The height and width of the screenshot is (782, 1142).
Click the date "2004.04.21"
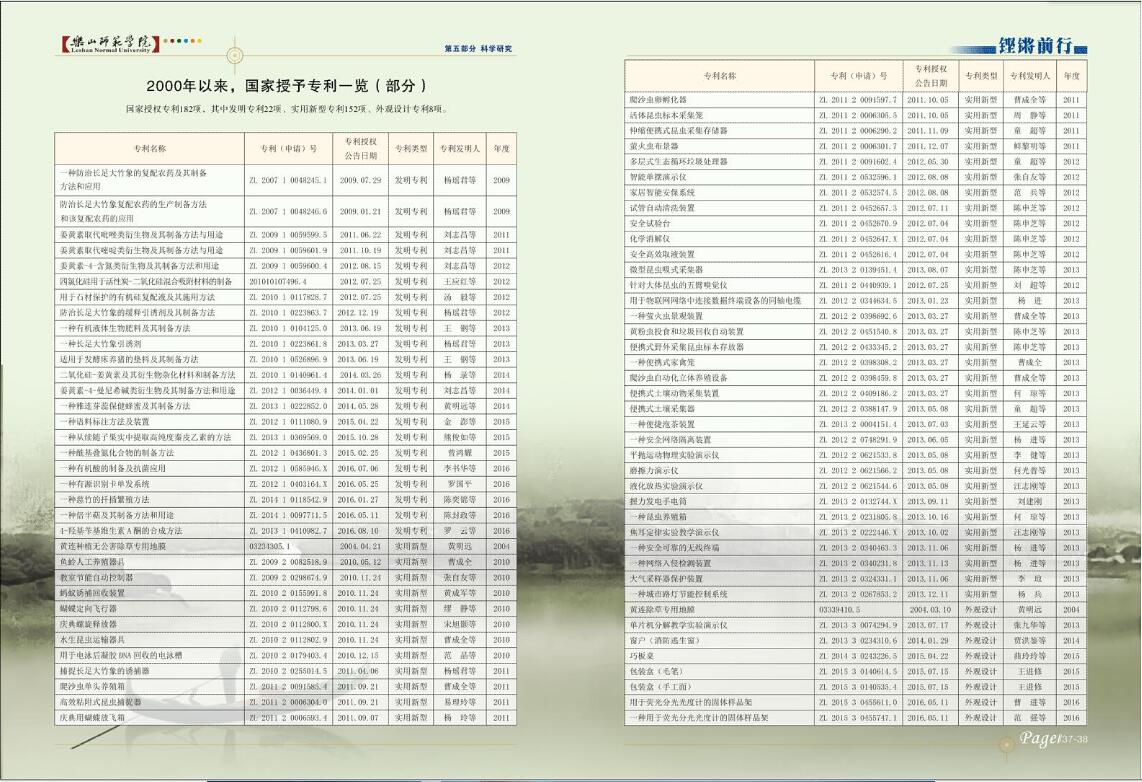(x=360, y=546)
